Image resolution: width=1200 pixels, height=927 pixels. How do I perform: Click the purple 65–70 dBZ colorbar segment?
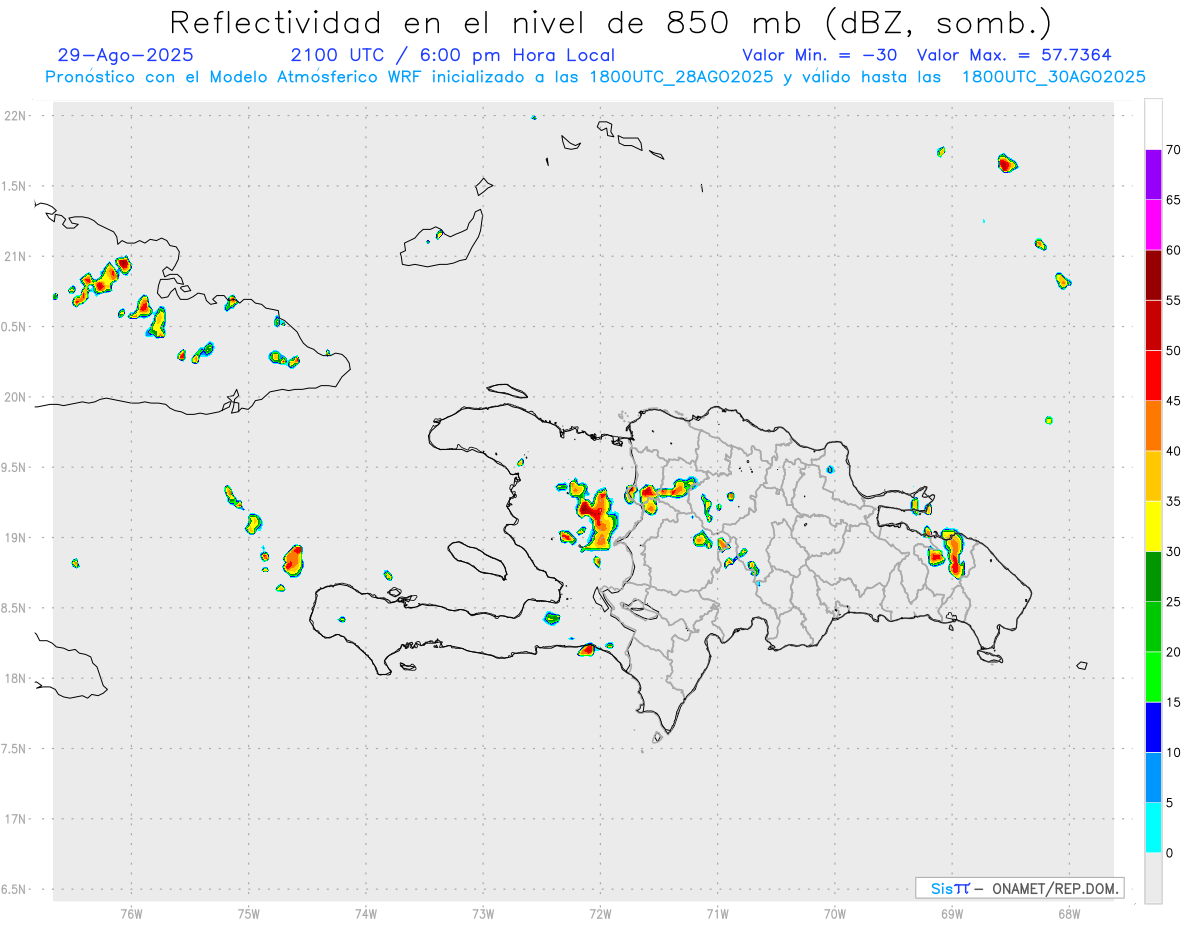coord(1153,174)
